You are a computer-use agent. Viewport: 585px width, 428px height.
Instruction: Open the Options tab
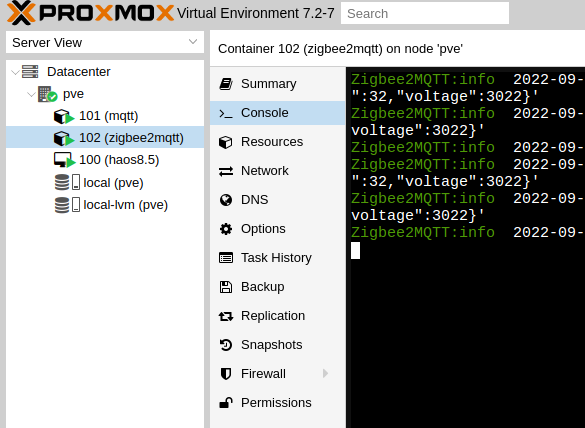pos(278,229)
